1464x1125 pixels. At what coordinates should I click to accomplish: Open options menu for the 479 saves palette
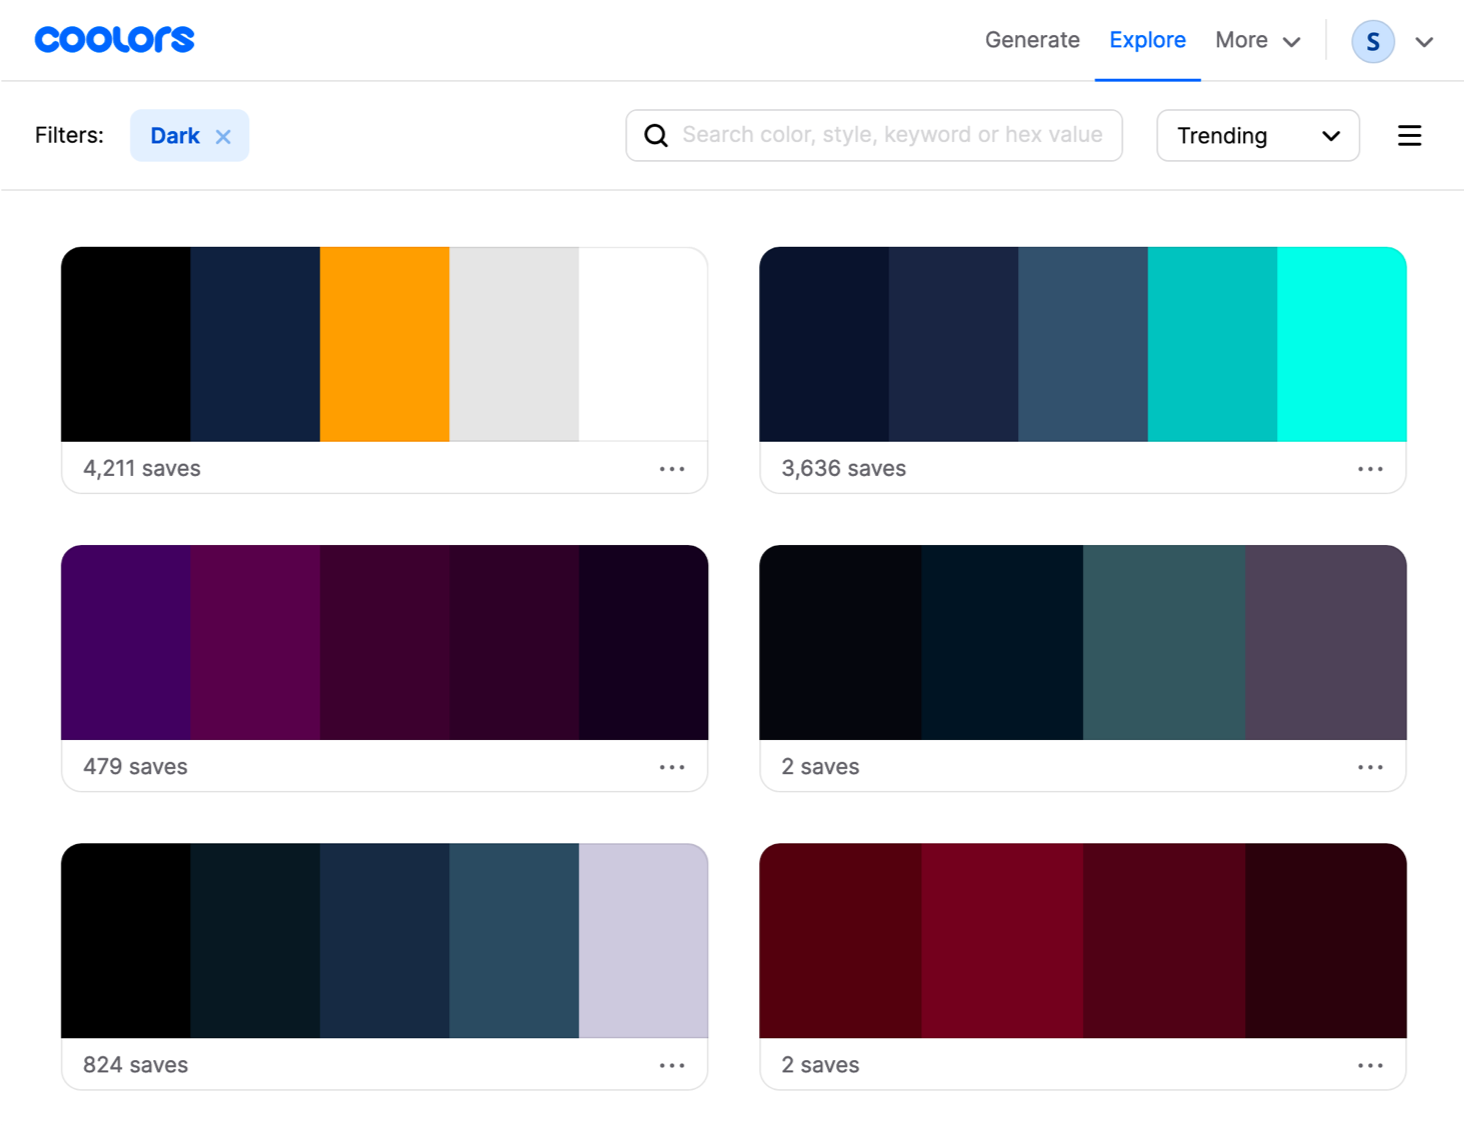tap(672, 766)
